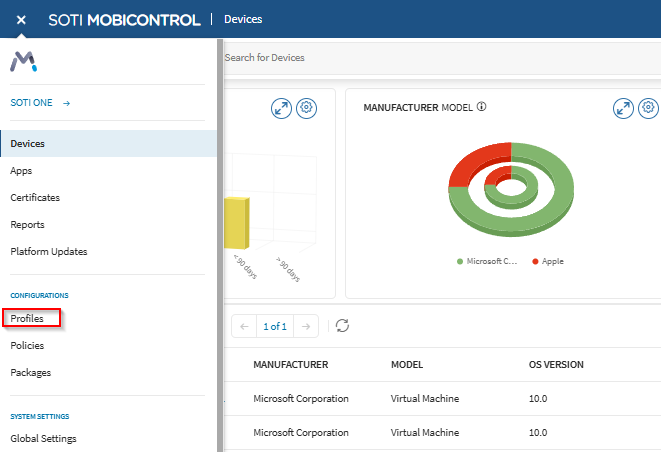The height and width of the screenshot is (452, 661).
Task: Select Devices in the side menu
Action: (x=108, y=143)
